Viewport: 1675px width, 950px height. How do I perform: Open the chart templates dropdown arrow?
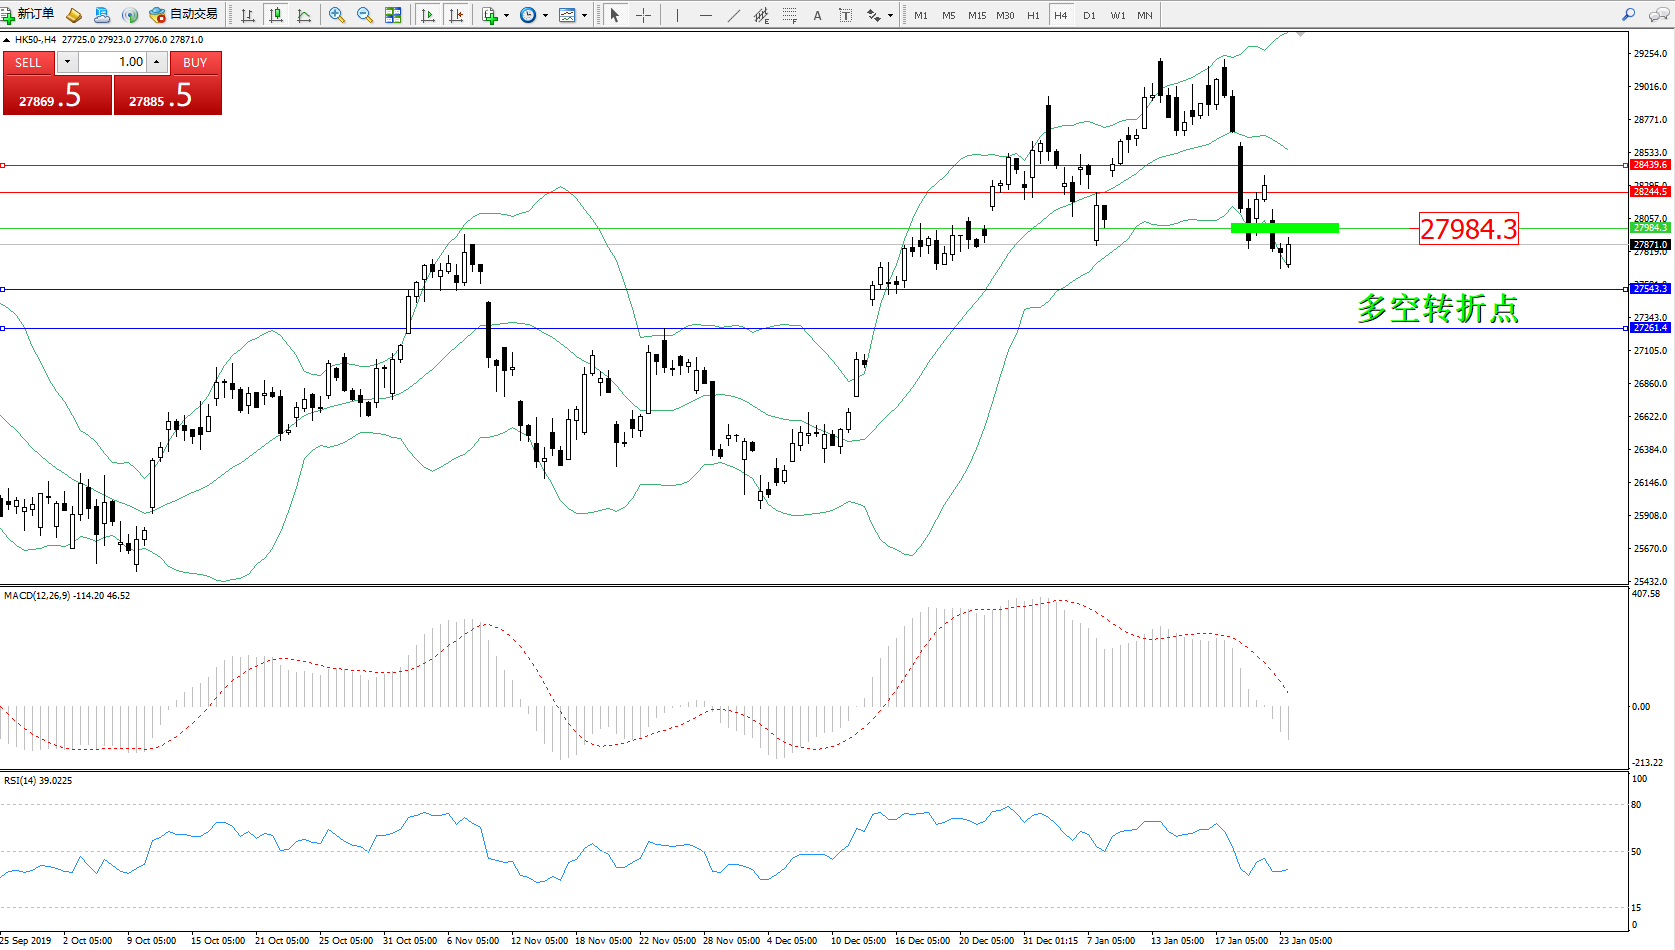[x=585, y=15]
